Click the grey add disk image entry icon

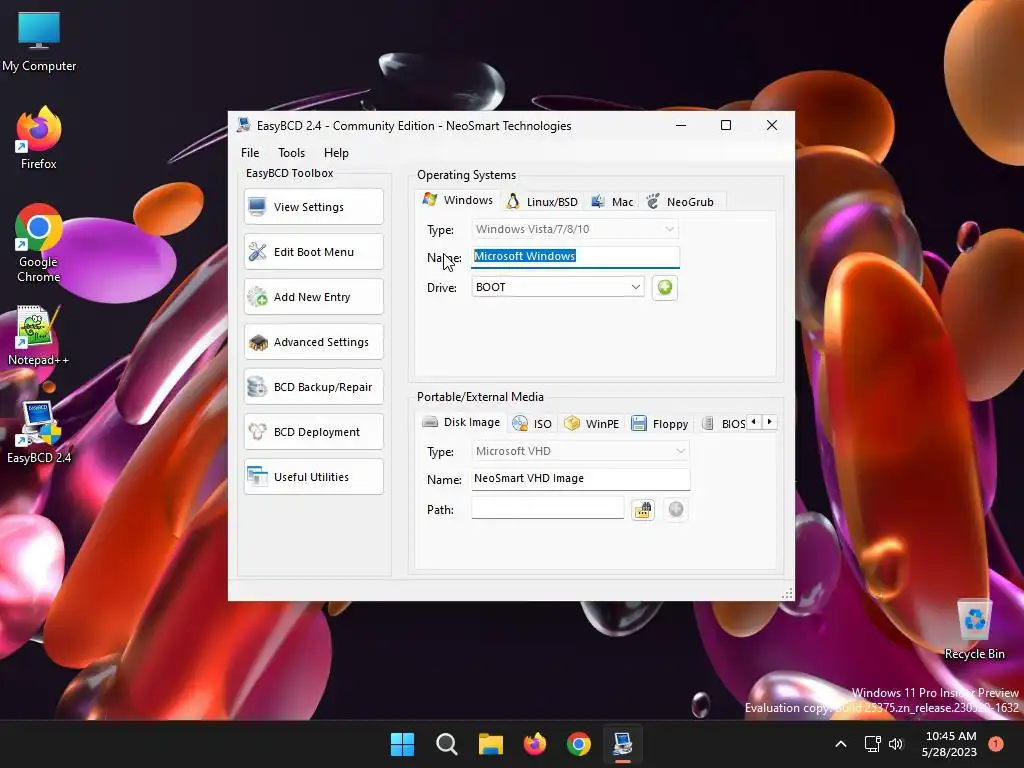click(x=676, y=509)
